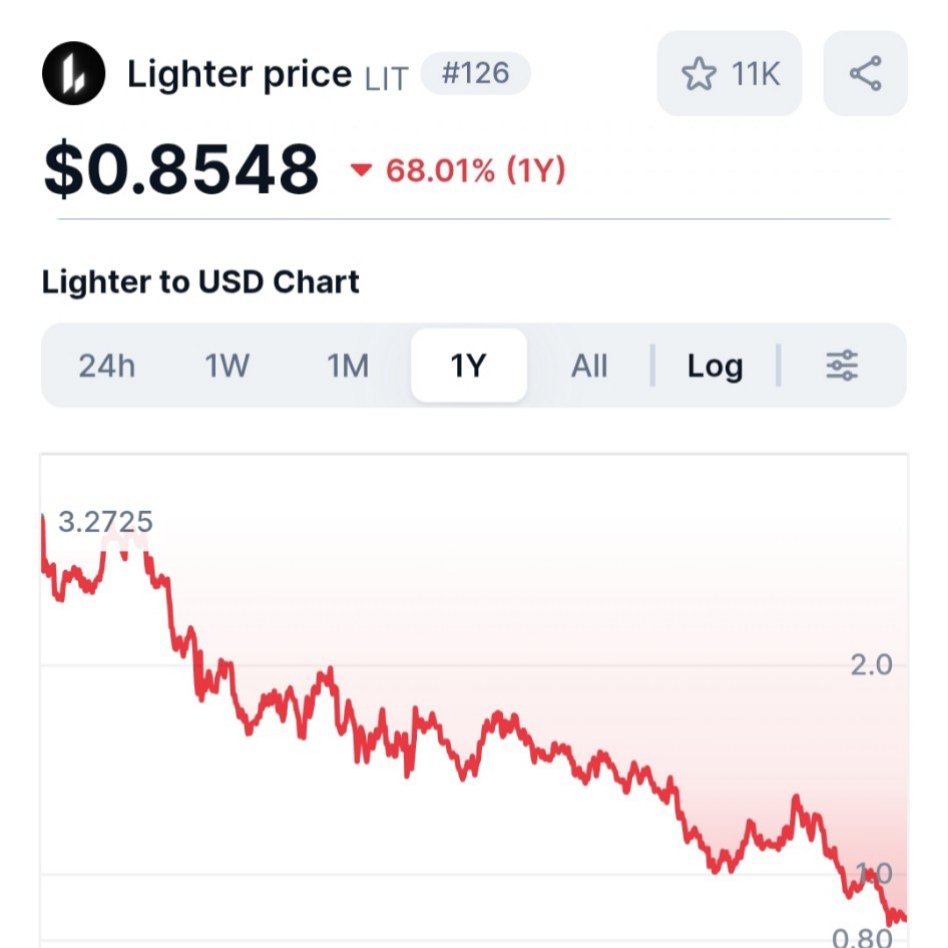Click the LIT ticker symbol
This screenshot has width=948, height=948.
(x=386, y=77)
